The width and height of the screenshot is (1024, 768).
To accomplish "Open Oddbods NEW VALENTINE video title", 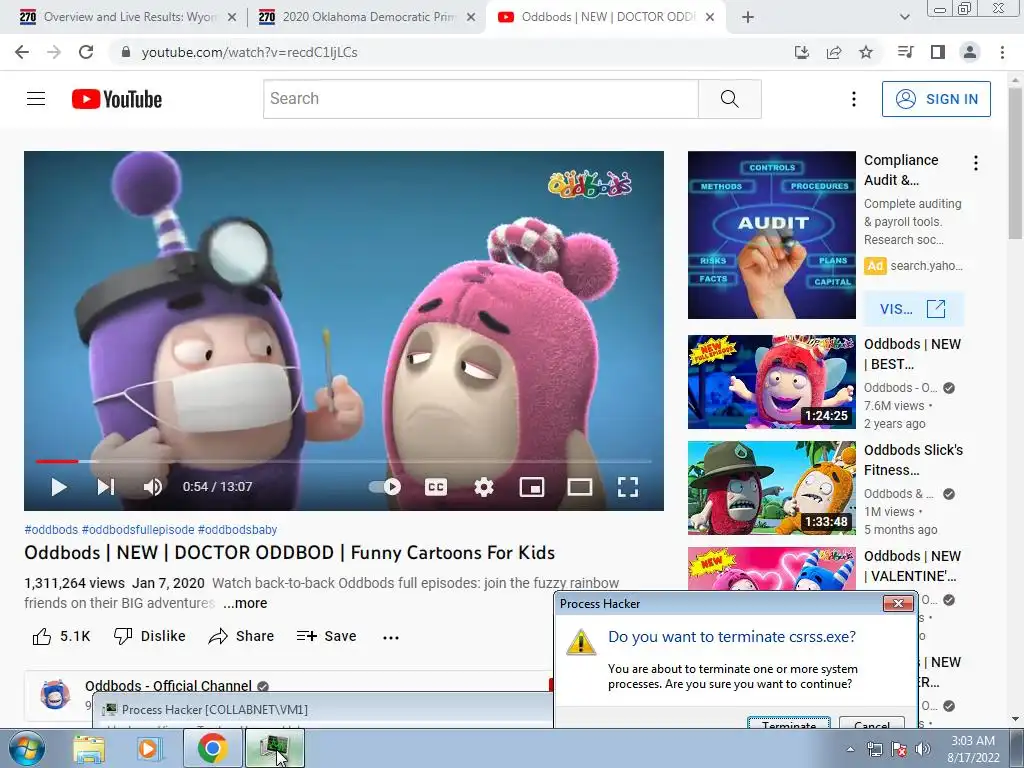I will [x=912, y=566].
